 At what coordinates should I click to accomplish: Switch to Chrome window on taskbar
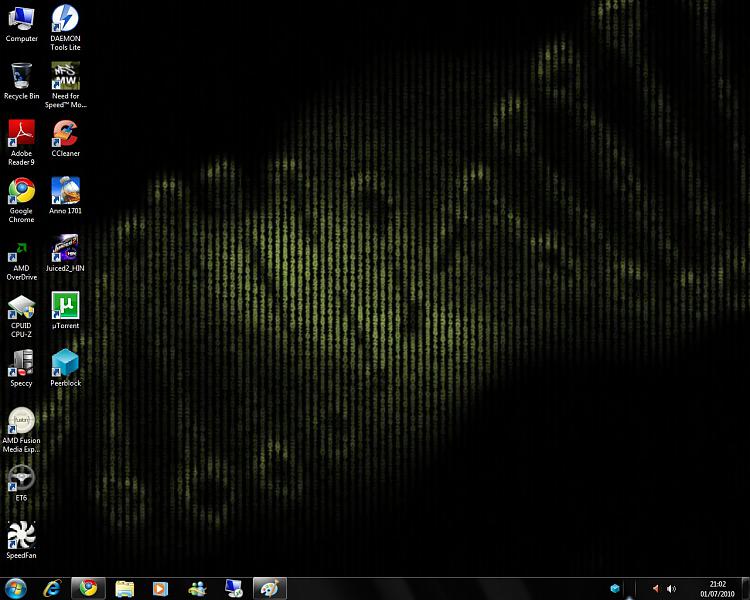[x=88, y=589]
